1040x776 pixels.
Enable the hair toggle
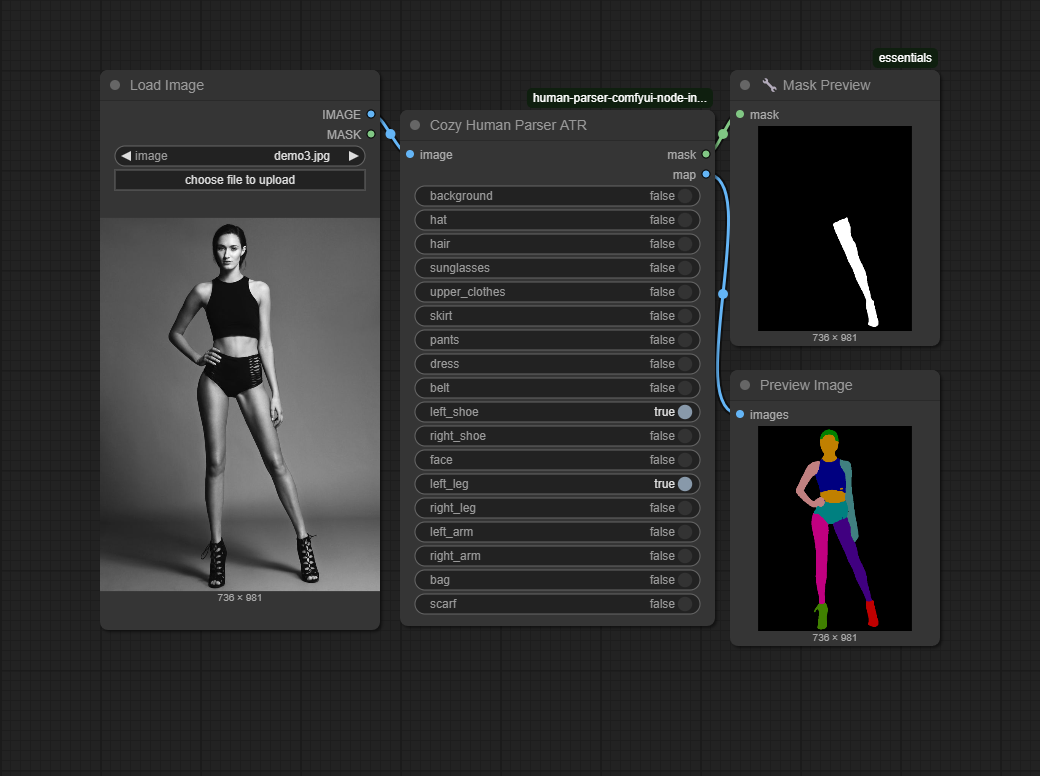[x=684, y=244]
